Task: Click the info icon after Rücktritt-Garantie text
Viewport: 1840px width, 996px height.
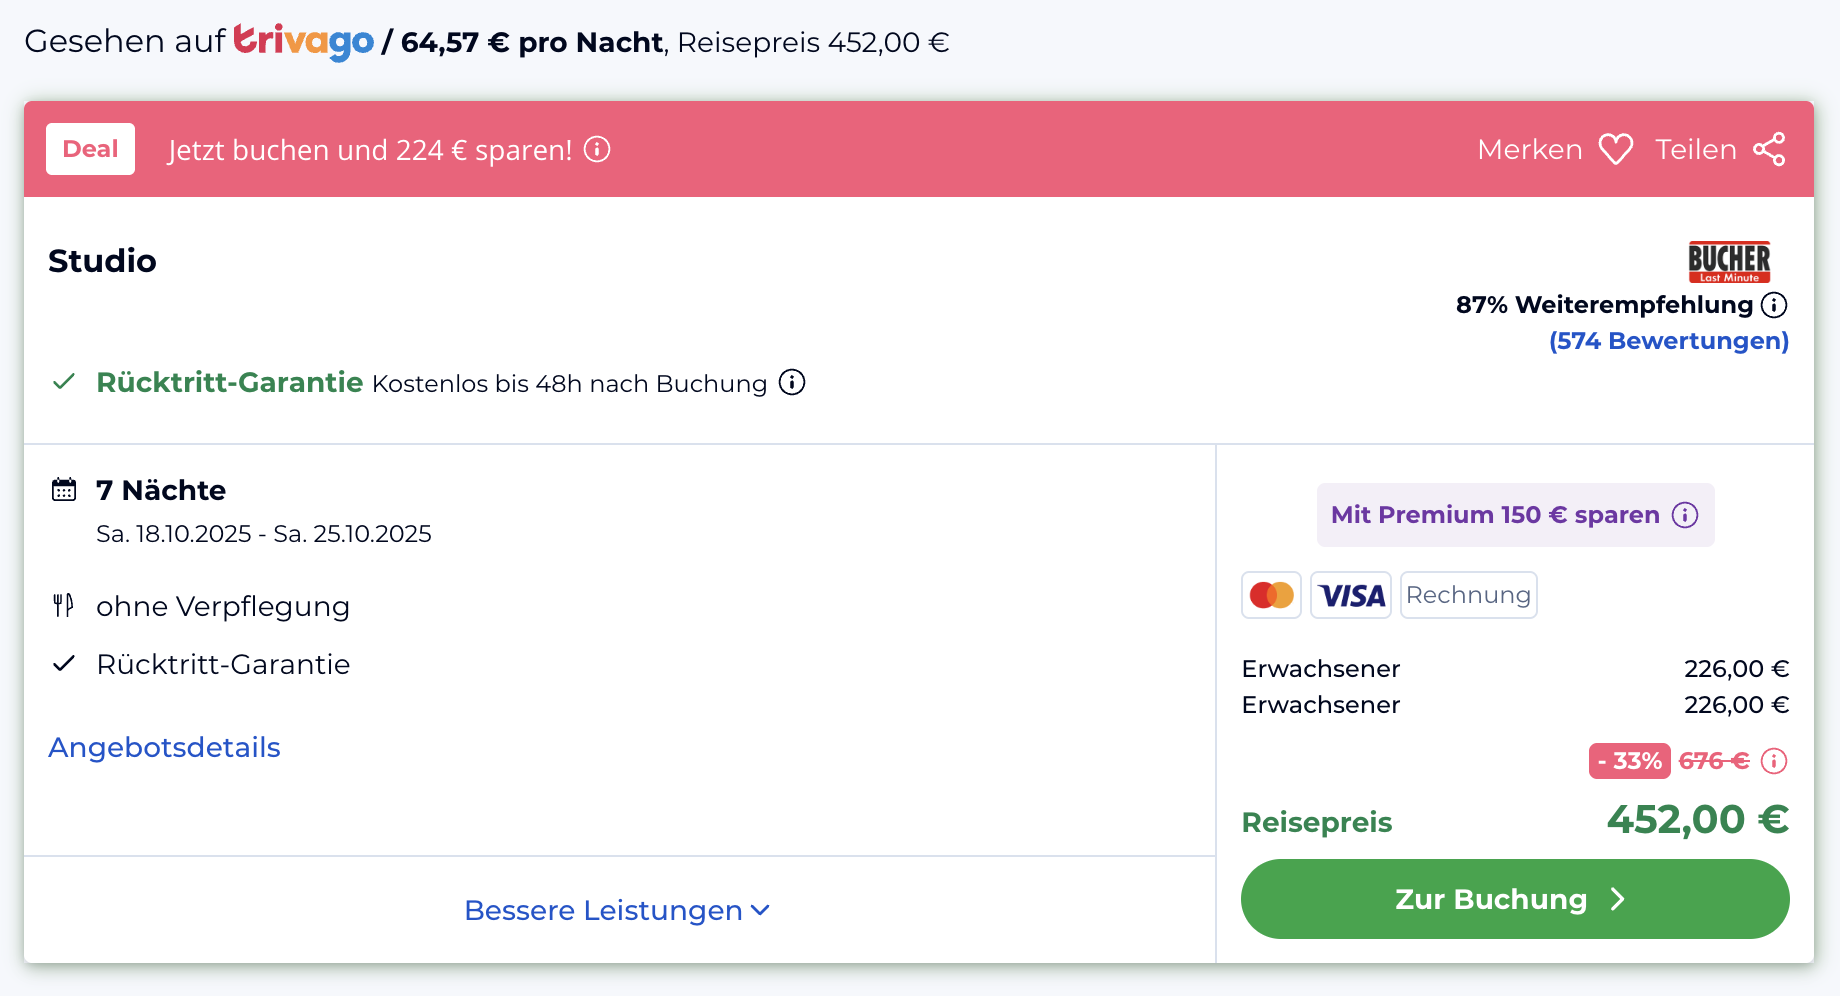Action: pyautogui.click(x=792, y=382)
